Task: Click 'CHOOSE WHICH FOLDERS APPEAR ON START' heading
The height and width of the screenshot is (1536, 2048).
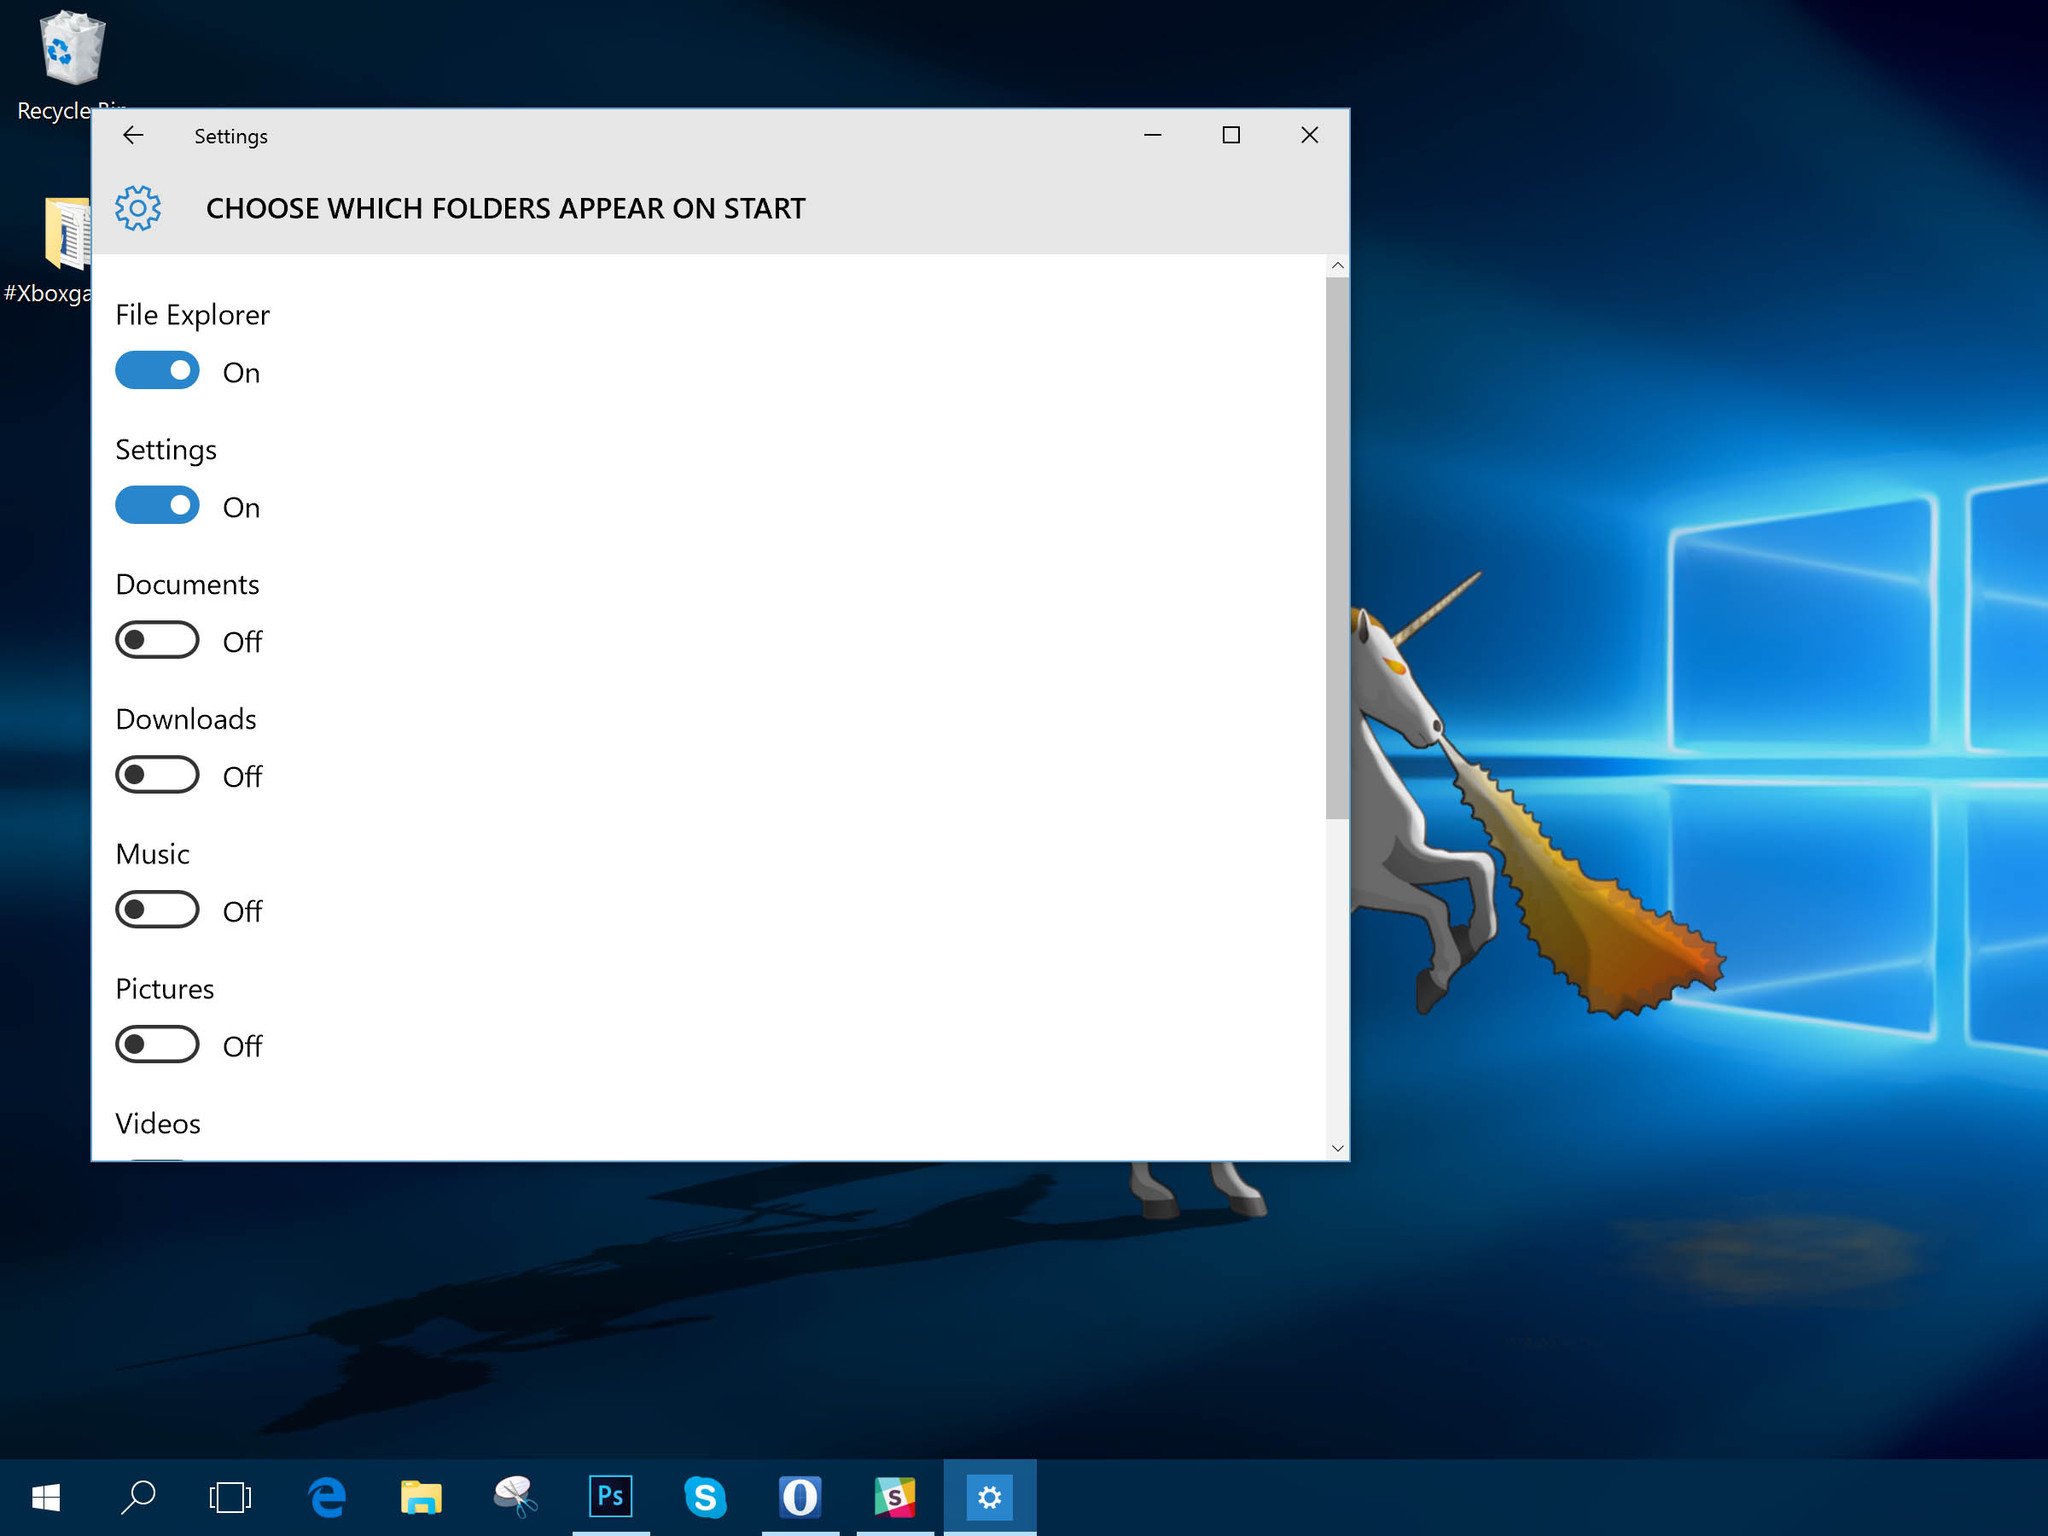Action: (x=505, y=208)
